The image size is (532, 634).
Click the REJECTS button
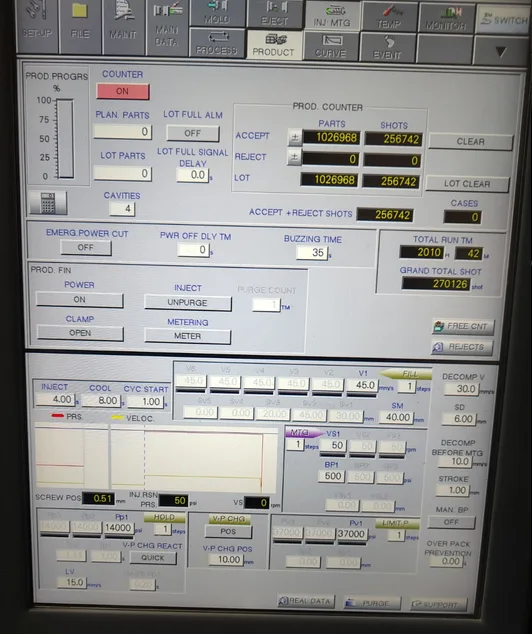coord(462,347)
